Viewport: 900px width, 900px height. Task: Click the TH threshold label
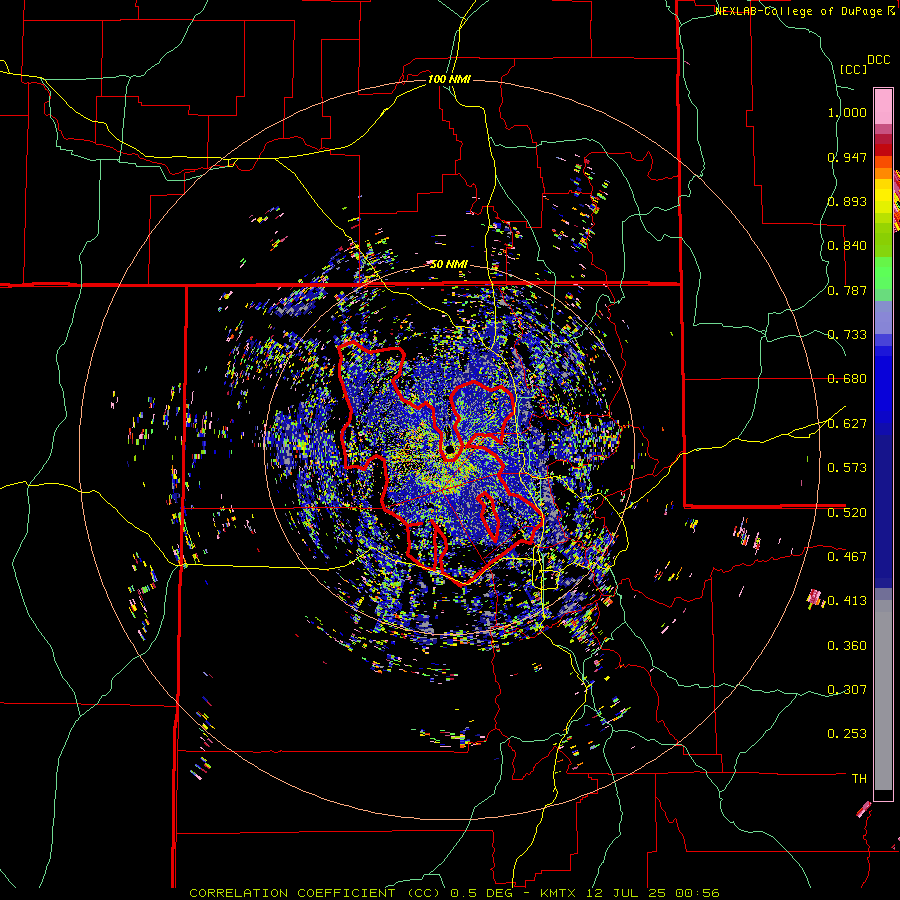(x=859, y=779)
